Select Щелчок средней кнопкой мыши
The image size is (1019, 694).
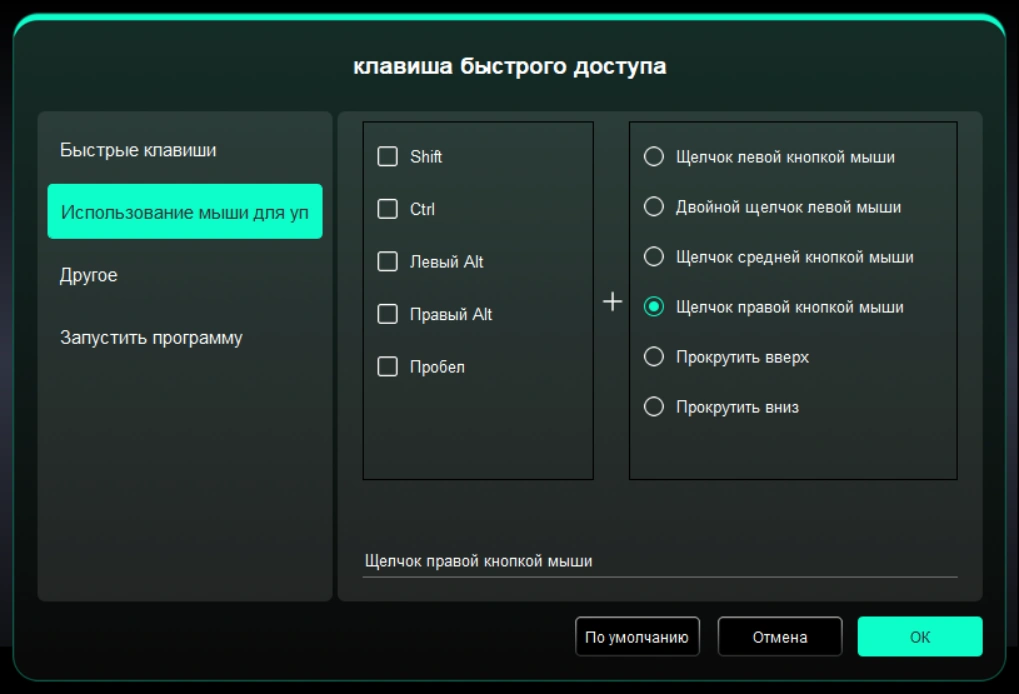point(654,257)
